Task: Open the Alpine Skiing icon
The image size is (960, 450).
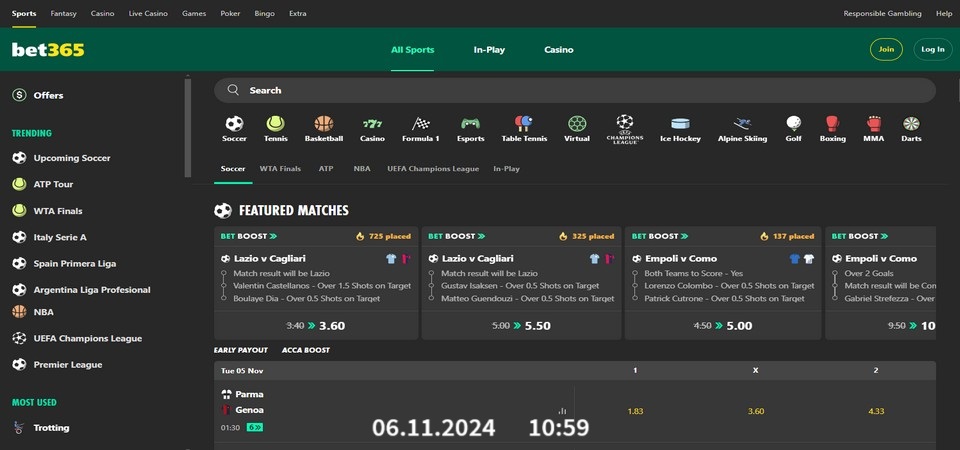Action: (x=742, y=124)
